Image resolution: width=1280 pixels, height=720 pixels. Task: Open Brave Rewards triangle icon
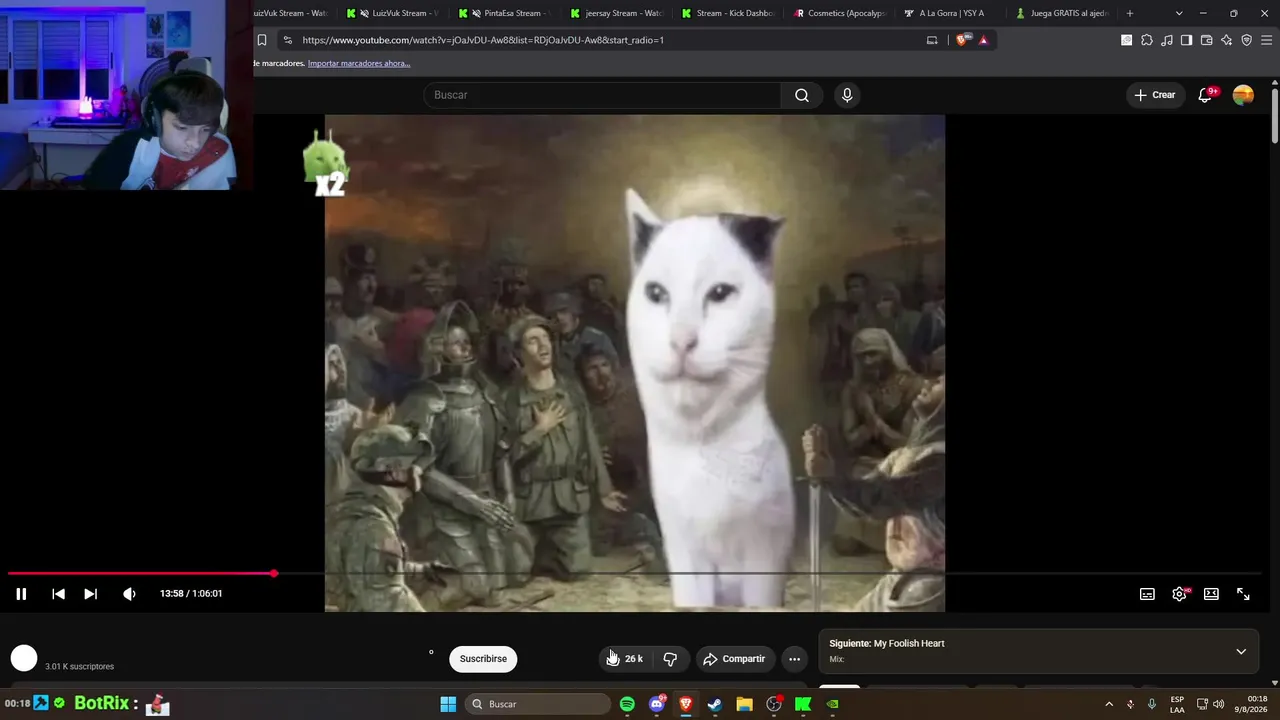(984, 40)
